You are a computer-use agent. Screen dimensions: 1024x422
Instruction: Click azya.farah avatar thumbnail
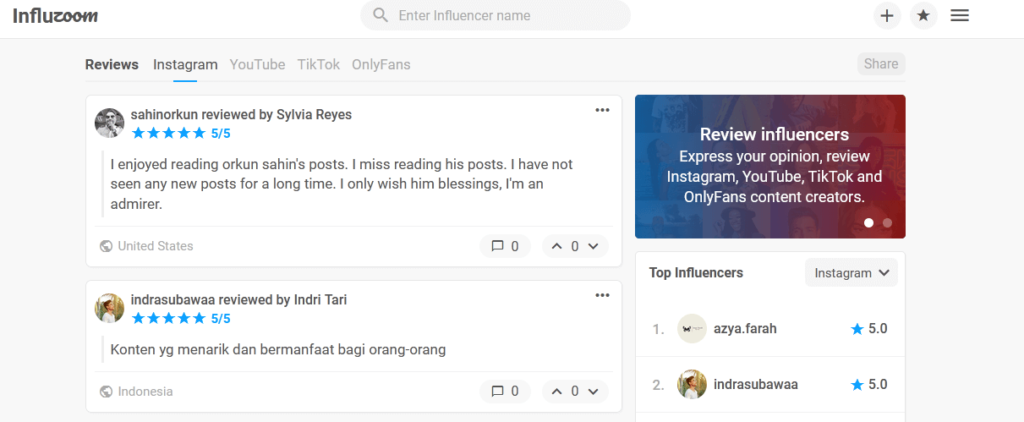point(692,329)
